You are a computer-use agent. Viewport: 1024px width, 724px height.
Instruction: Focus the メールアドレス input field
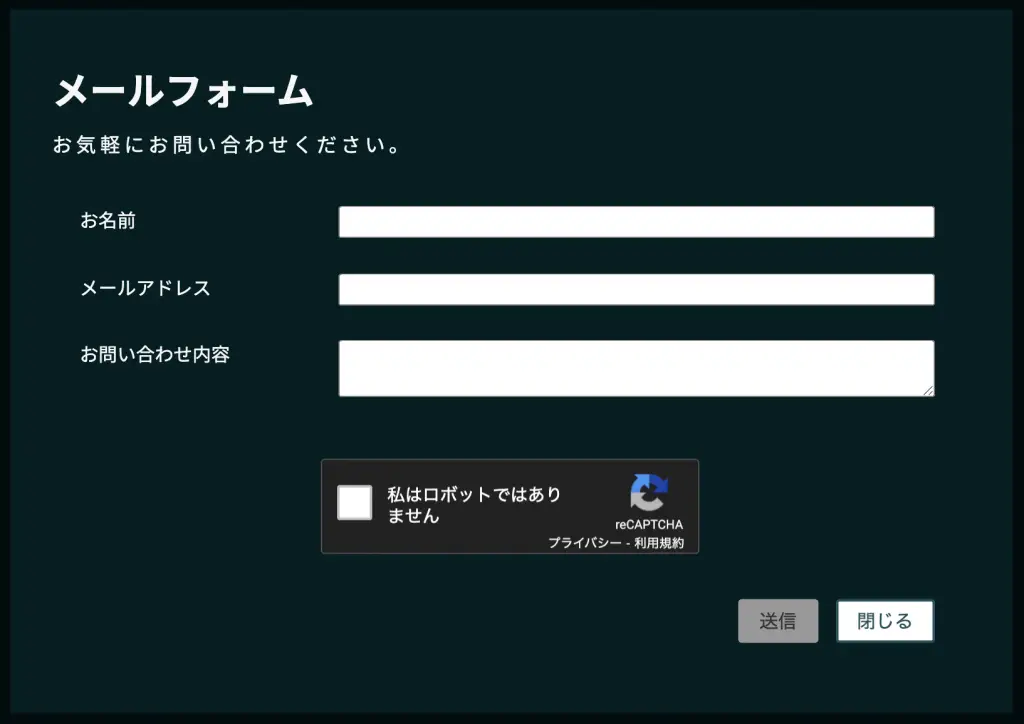pos(636,289)
